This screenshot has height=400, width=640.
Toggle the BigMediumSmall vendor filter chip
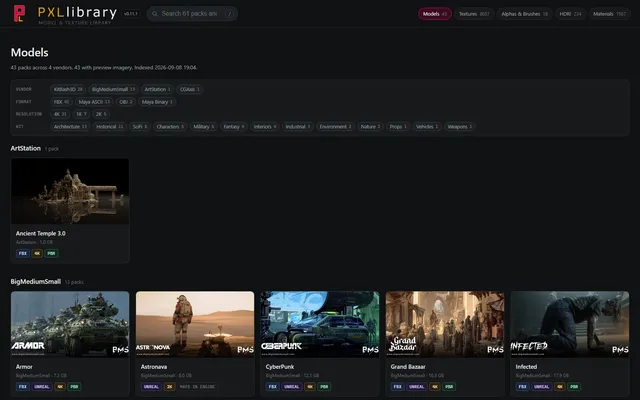[x=113, y=89]
